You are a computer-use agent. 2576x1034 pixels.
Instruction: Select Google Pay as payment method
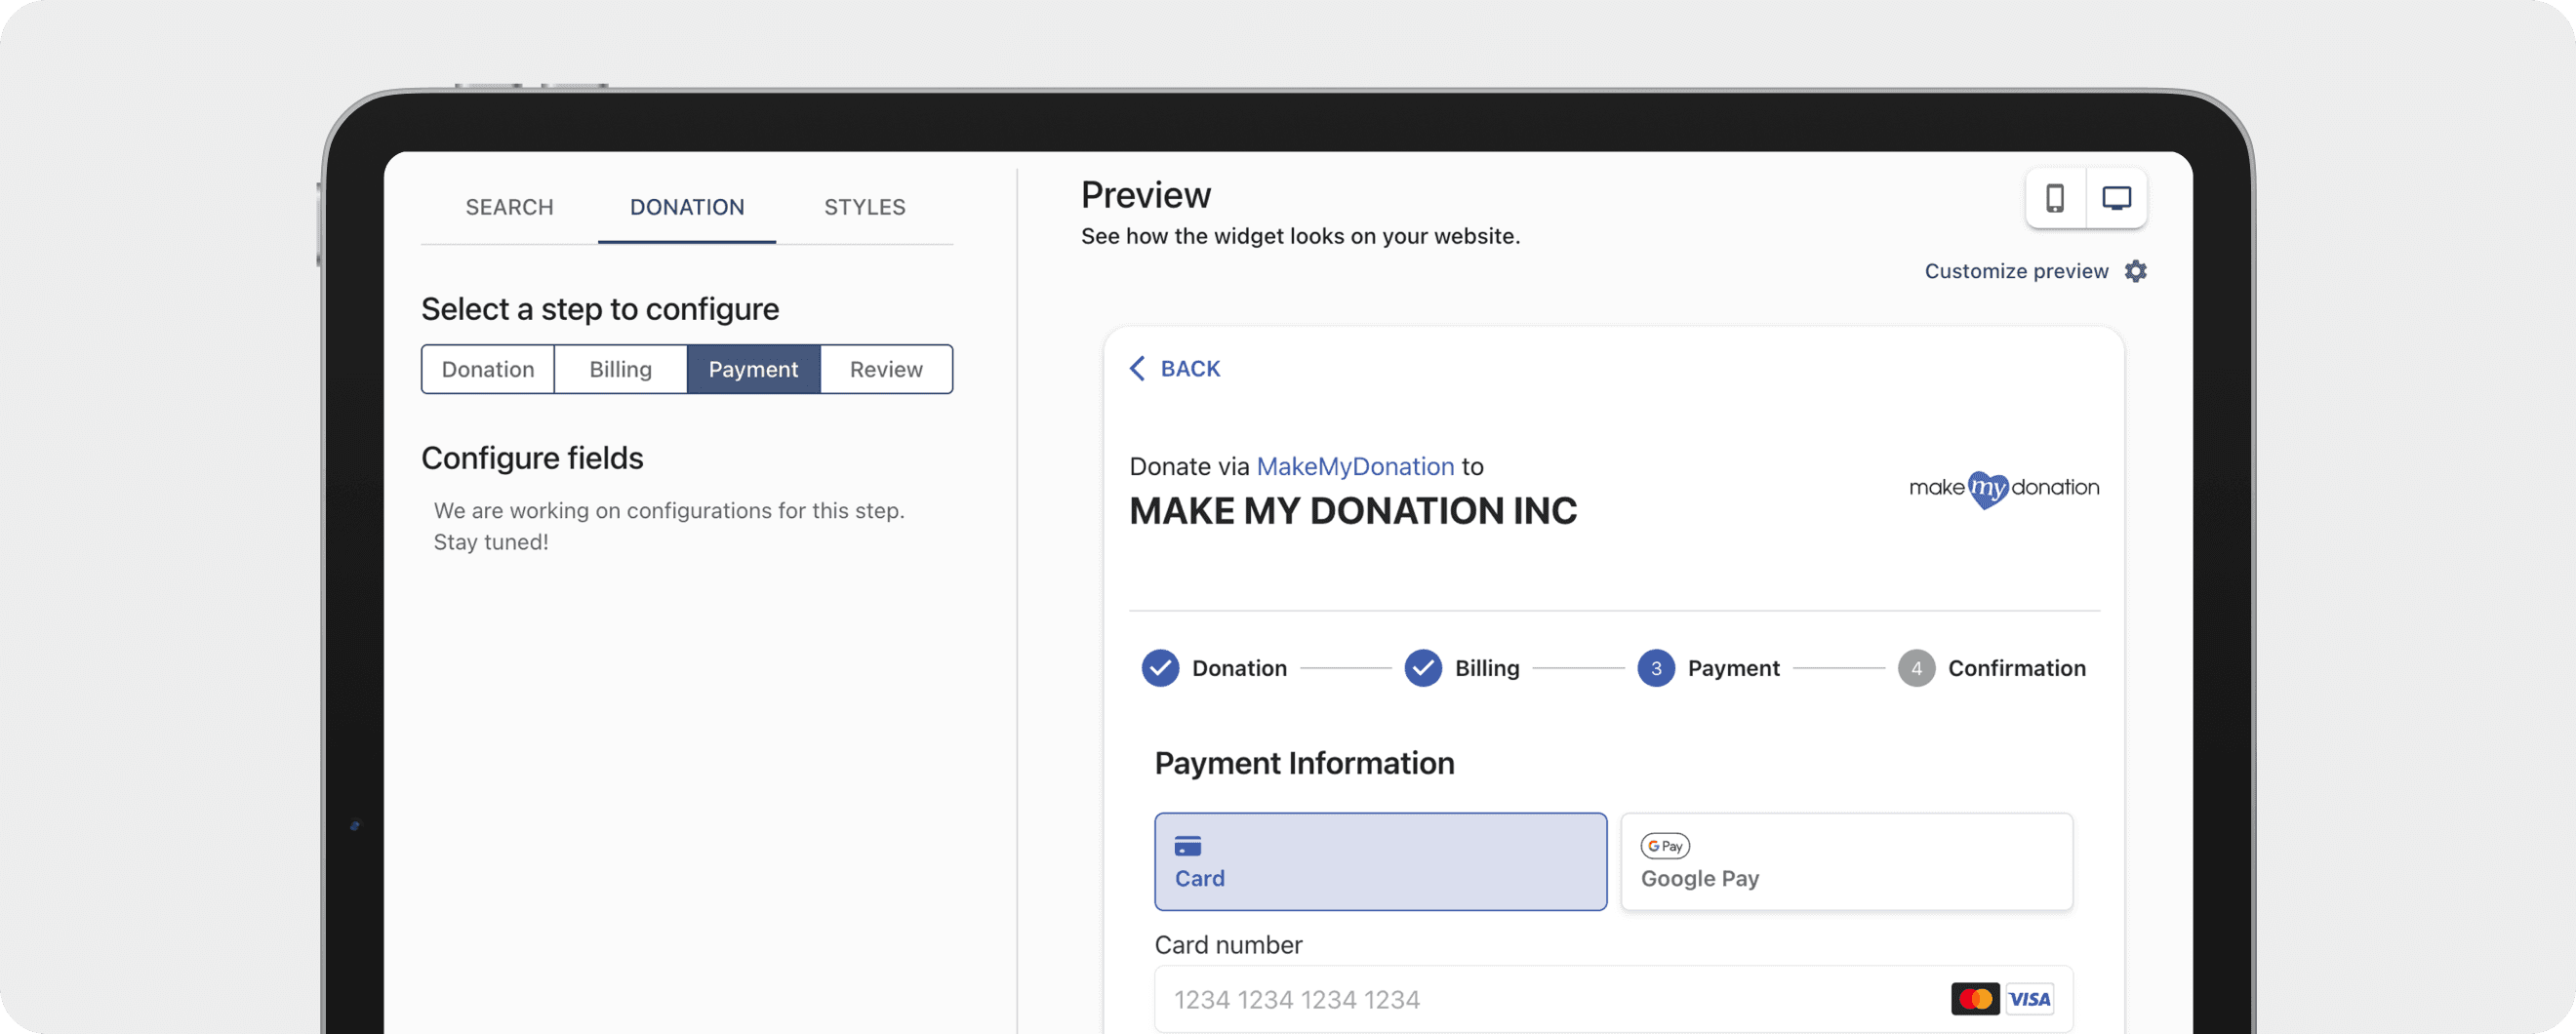click(x=1845, y=862)
